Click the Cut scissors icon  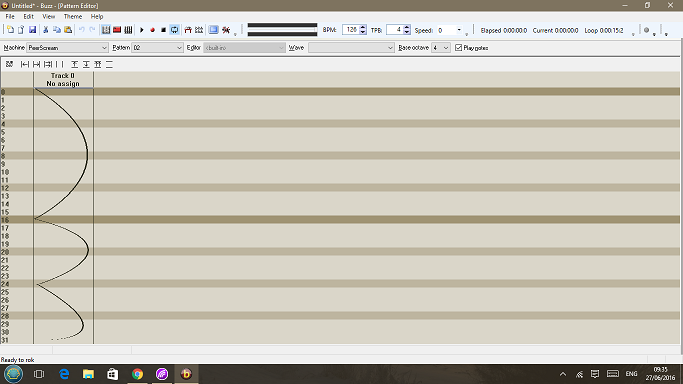pyautogui.click(x=45, y=30)
